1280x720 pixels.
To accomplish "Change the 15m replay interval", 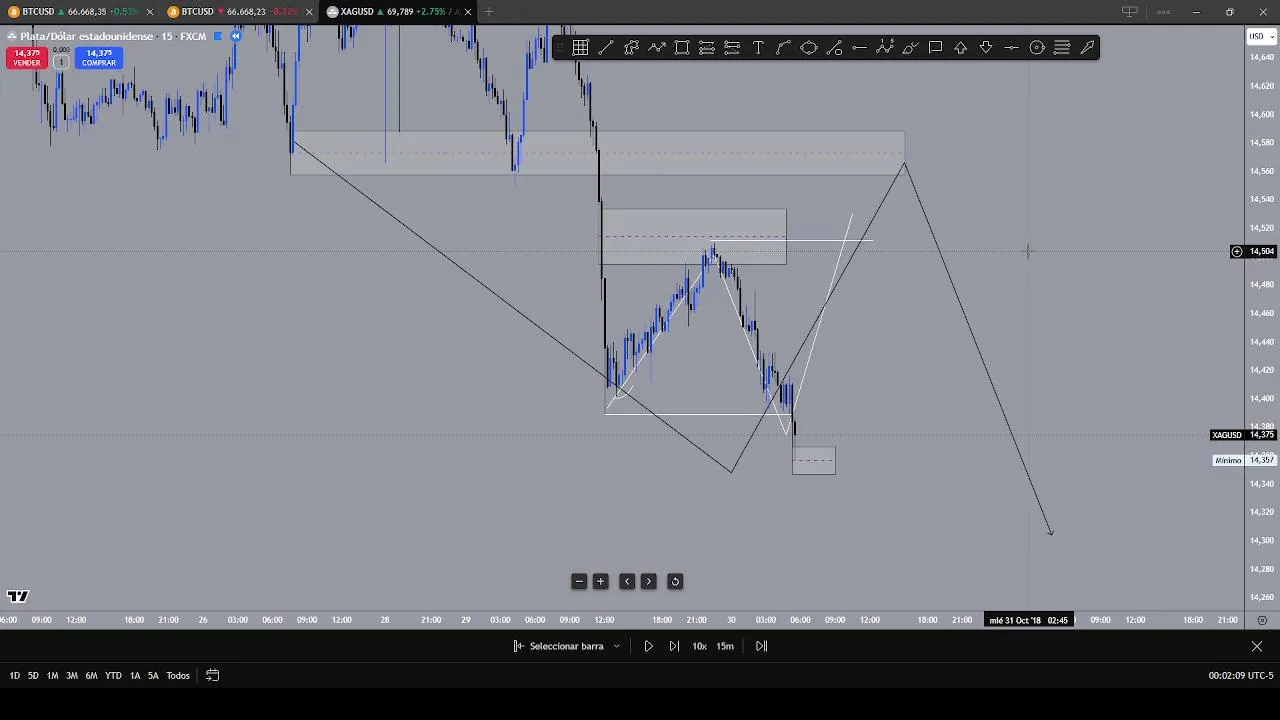I will coord(725,646).
